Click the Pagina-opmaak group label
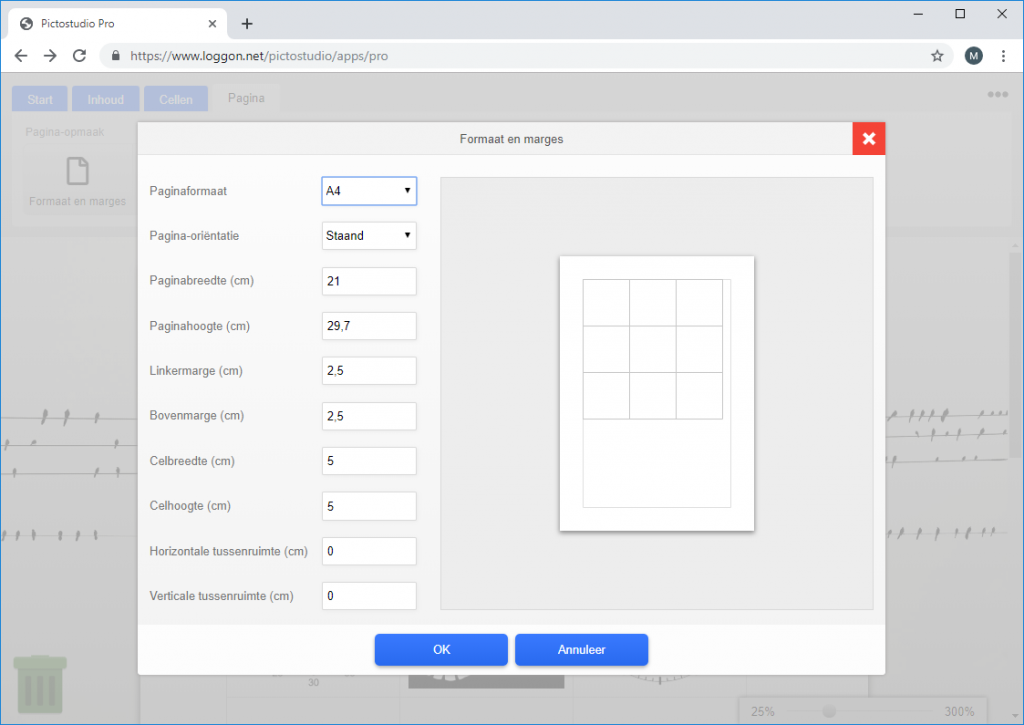The width and height of the screenshot is (1024, 725). point(65,132)
